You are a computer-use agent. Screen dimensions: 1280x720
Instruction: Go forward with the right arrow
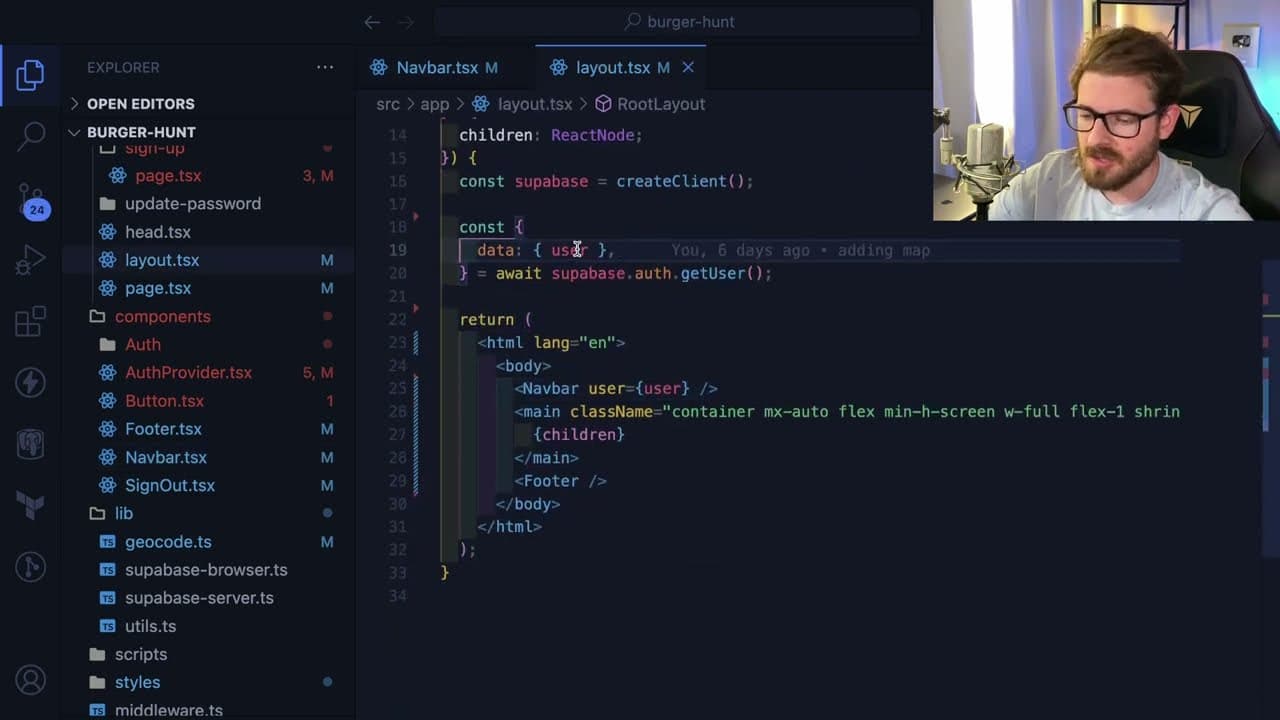pyautogui.click(x=406, y=21)
